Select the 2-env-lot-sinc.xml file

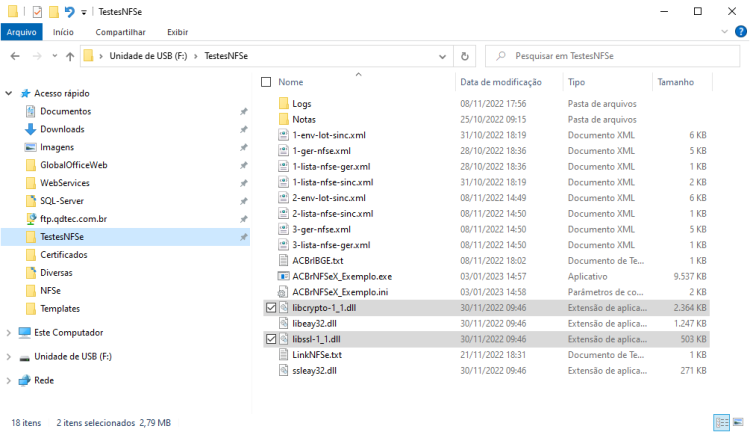[x=329, y=198]
